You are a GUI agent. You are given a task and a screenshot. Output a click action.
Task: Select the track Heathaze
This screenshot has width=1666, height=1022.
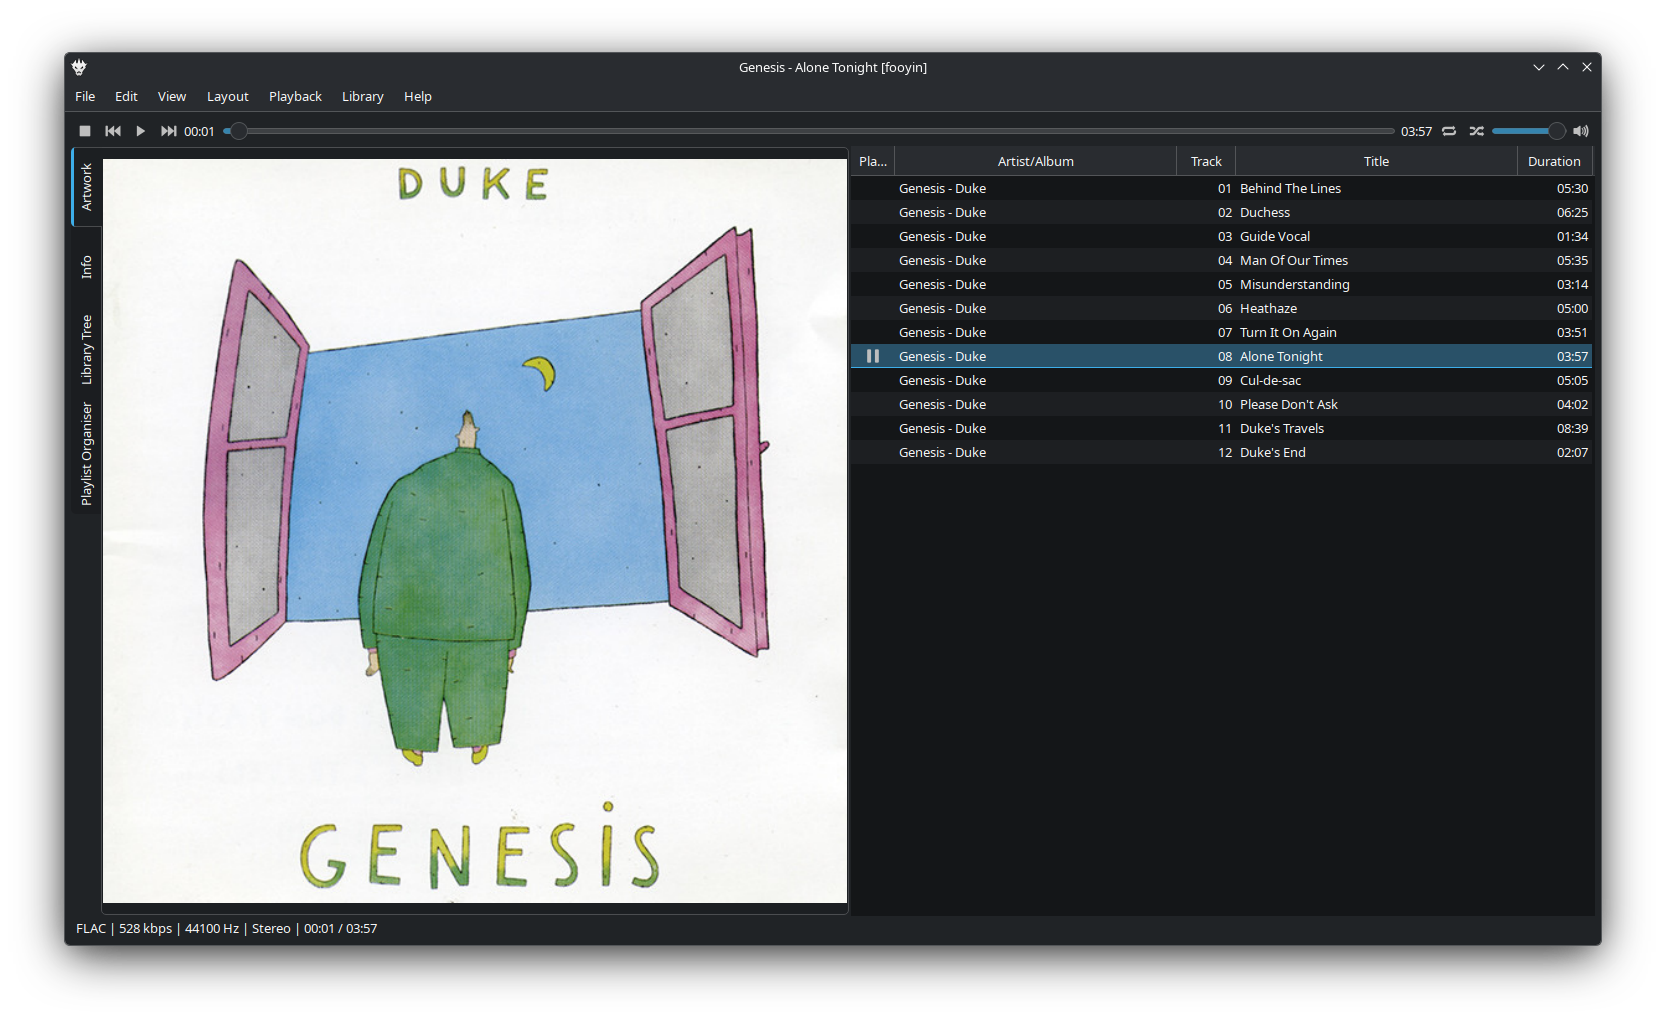click(x=1221, y=308)
